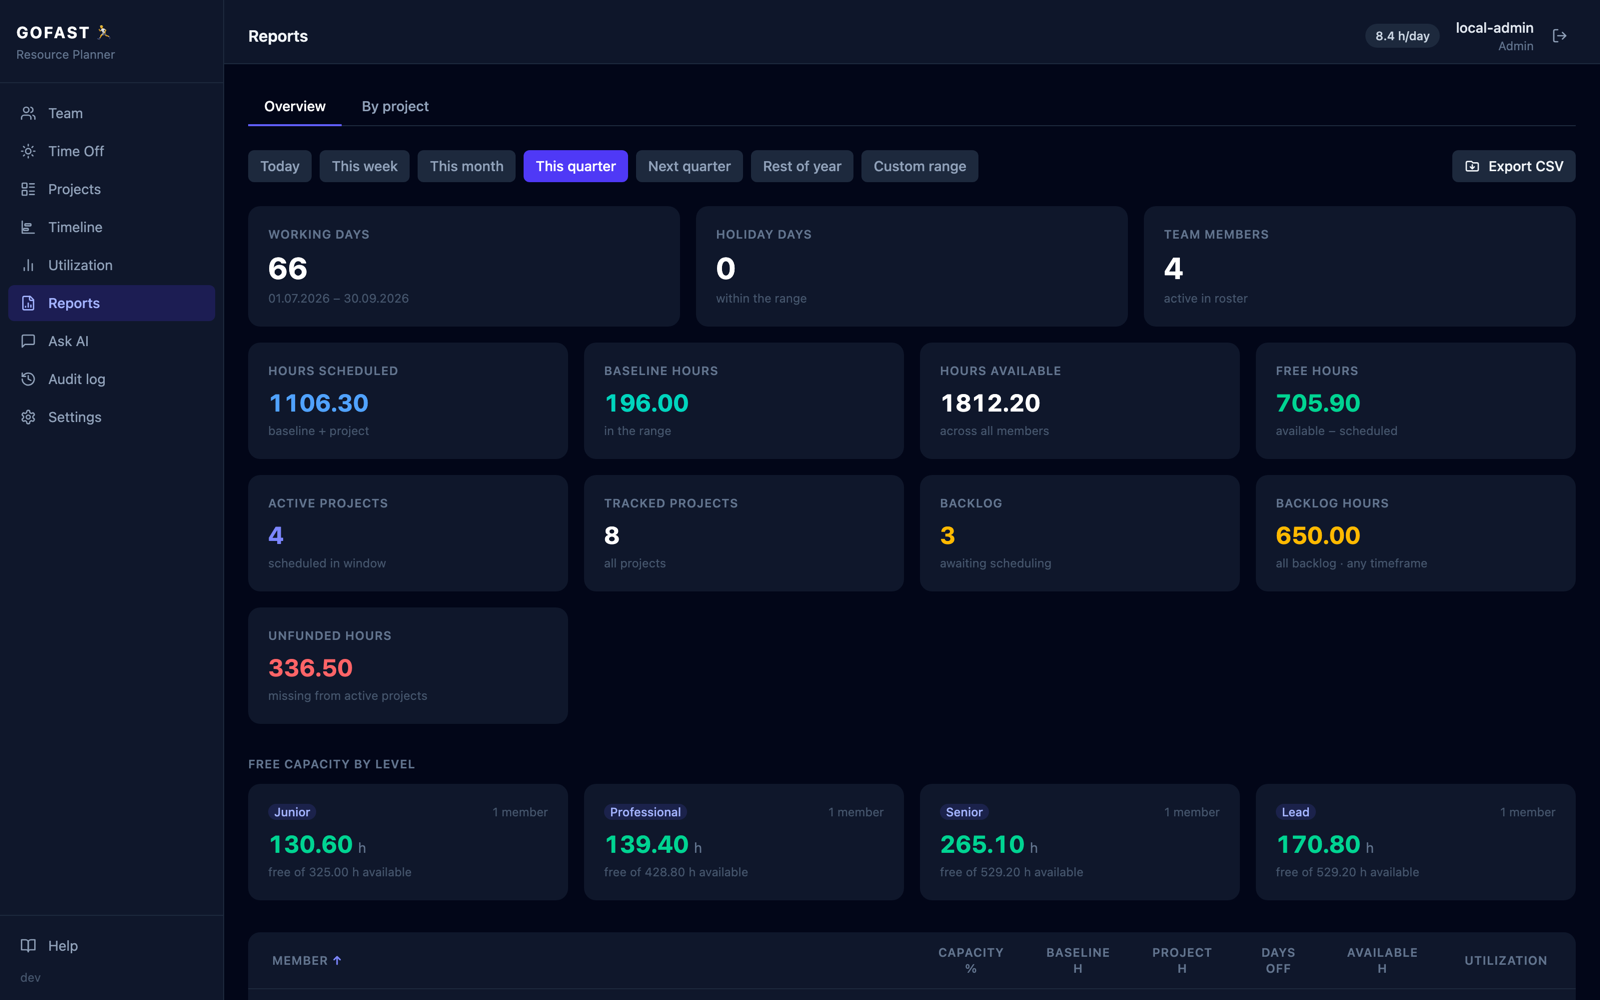Select the This month range filter
This screenshot has height=1000, width=1600.
[467, 166]
